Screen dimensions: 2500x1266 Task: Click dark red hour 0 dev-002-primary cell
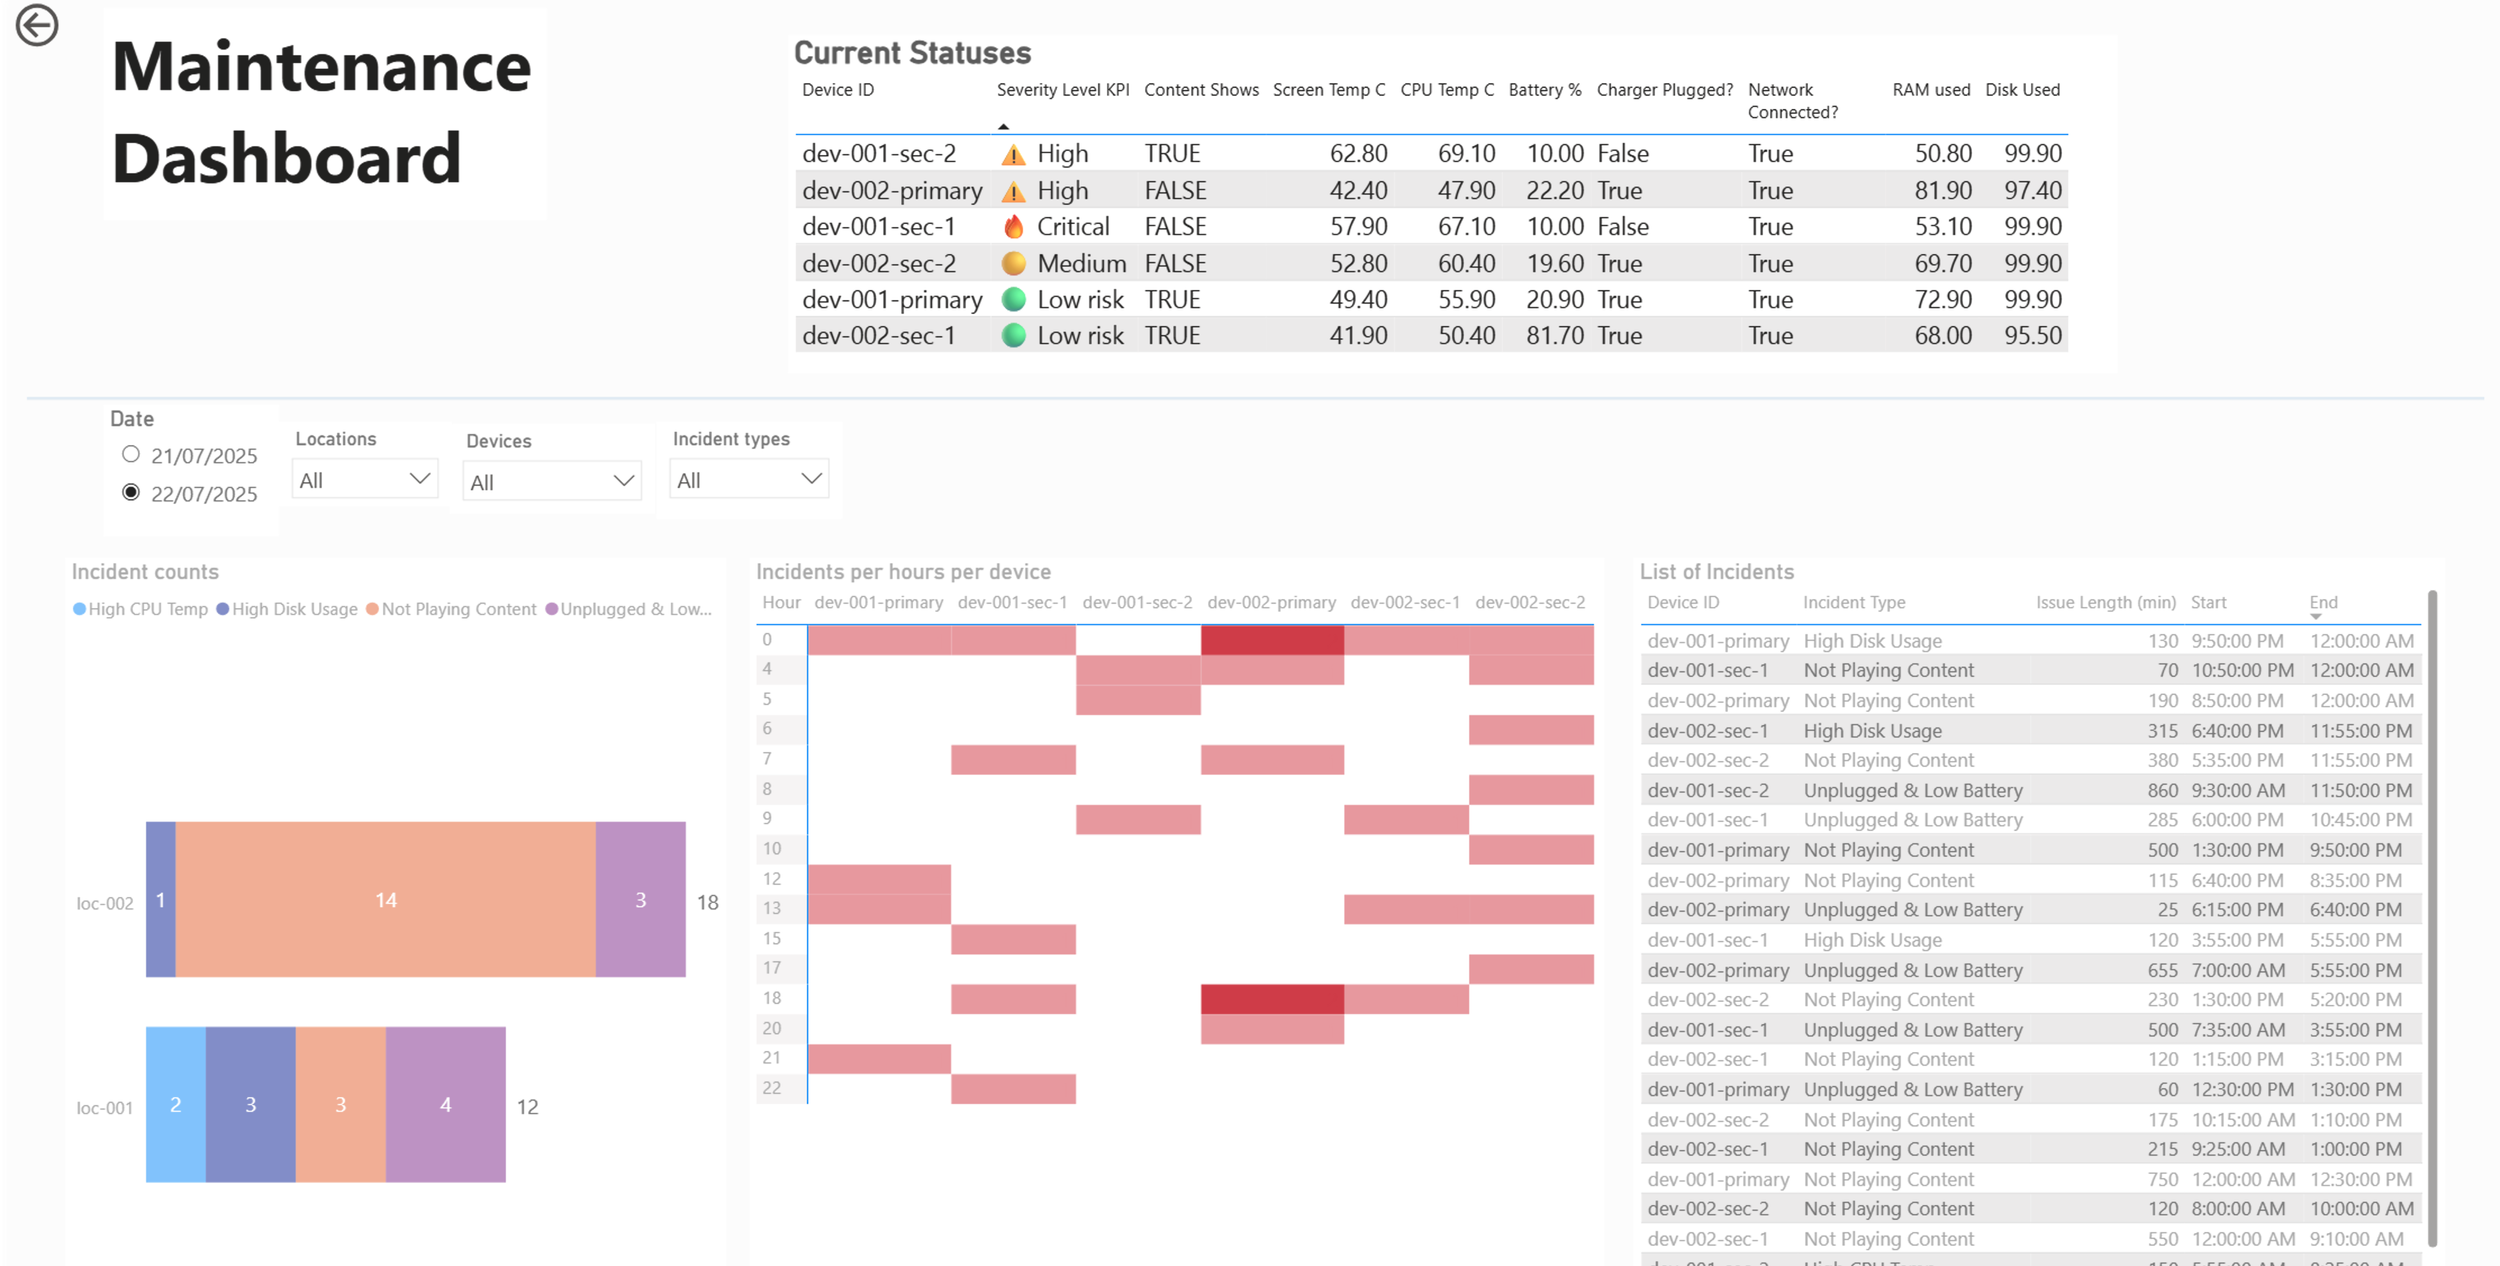click(x=1271, y=640)
